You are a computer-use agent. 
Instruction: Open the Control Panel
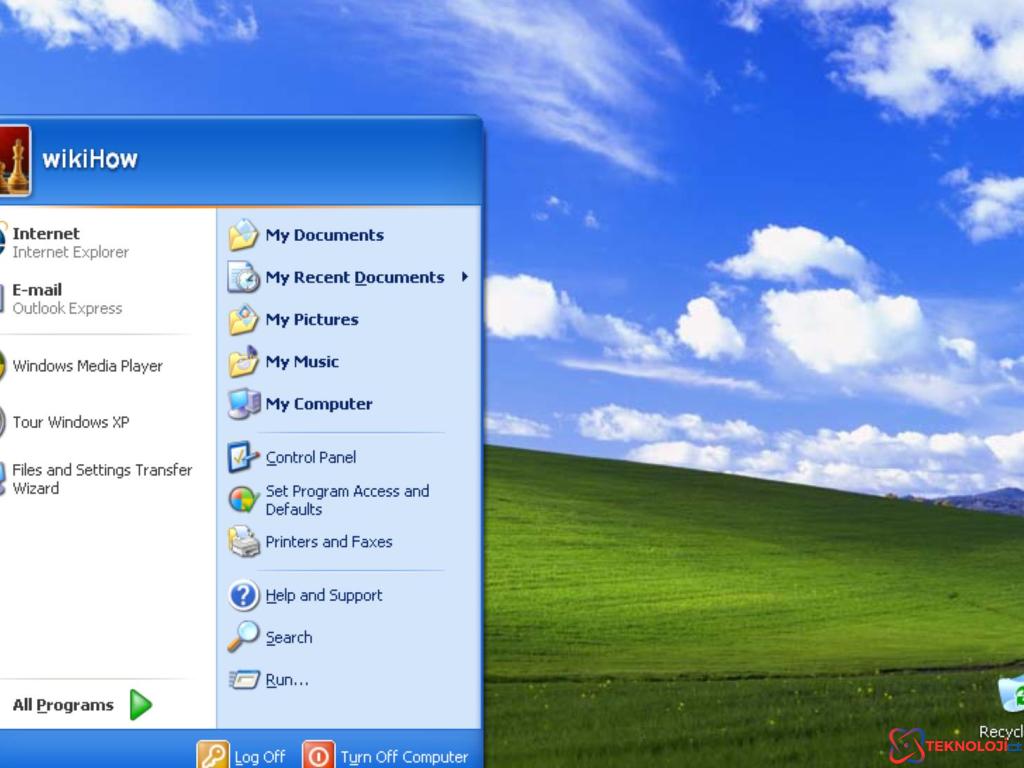pyautogui.click(x=310, y=457)
